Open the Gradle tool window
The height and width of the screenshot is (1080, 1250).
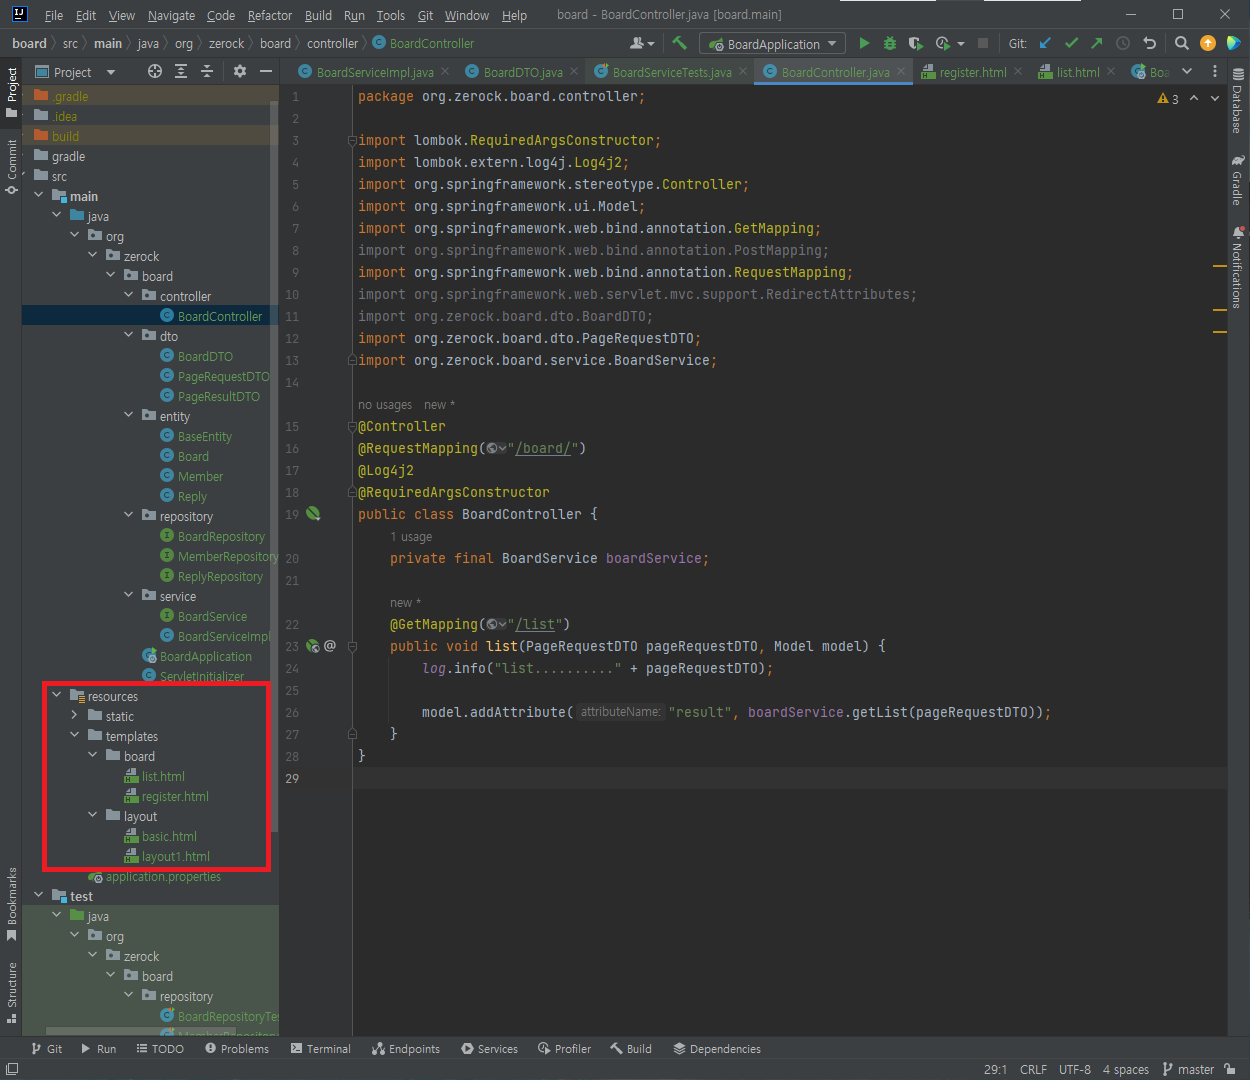click(1238, 180)
